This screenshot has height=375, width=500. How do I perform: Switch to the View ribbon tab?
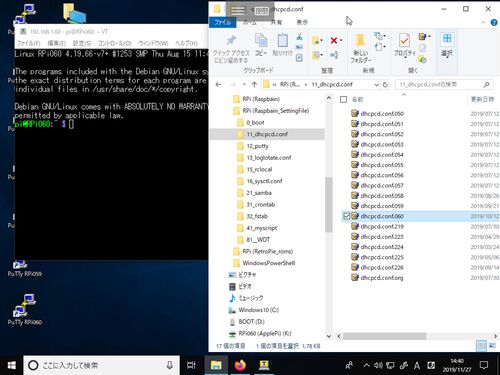(302, 22)
